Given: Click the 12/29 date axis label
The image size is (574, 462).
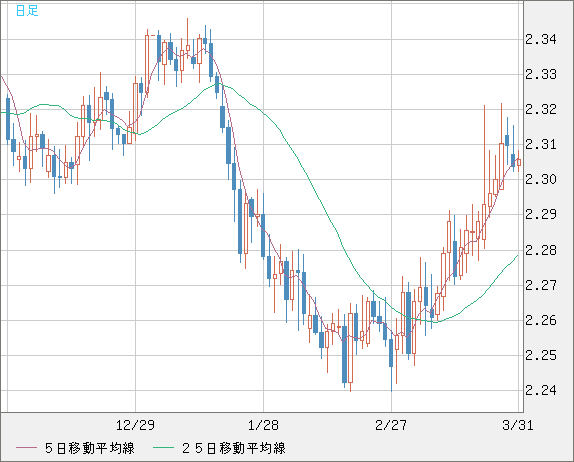Looking at the screenshot, I should [135, 425].
